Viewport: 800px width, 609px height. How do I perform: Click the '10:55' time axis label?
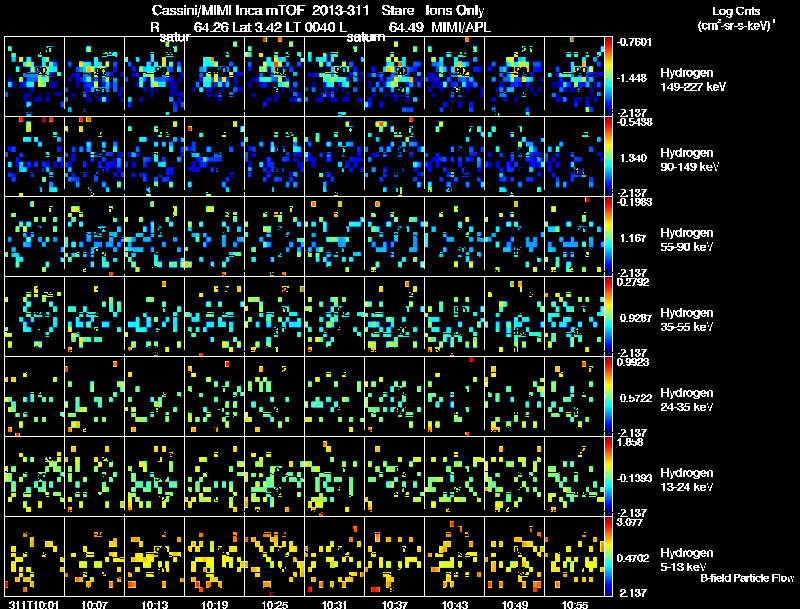tap(575, 604)
